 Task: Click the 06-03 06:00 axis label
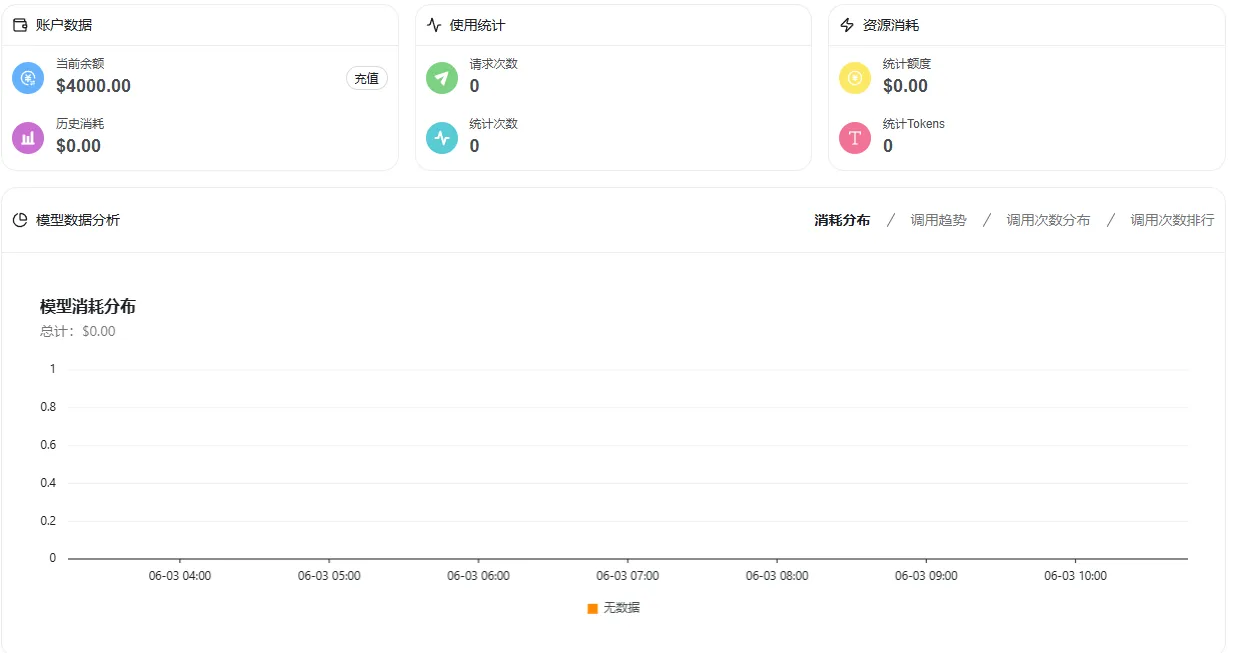tap(478, 576)
